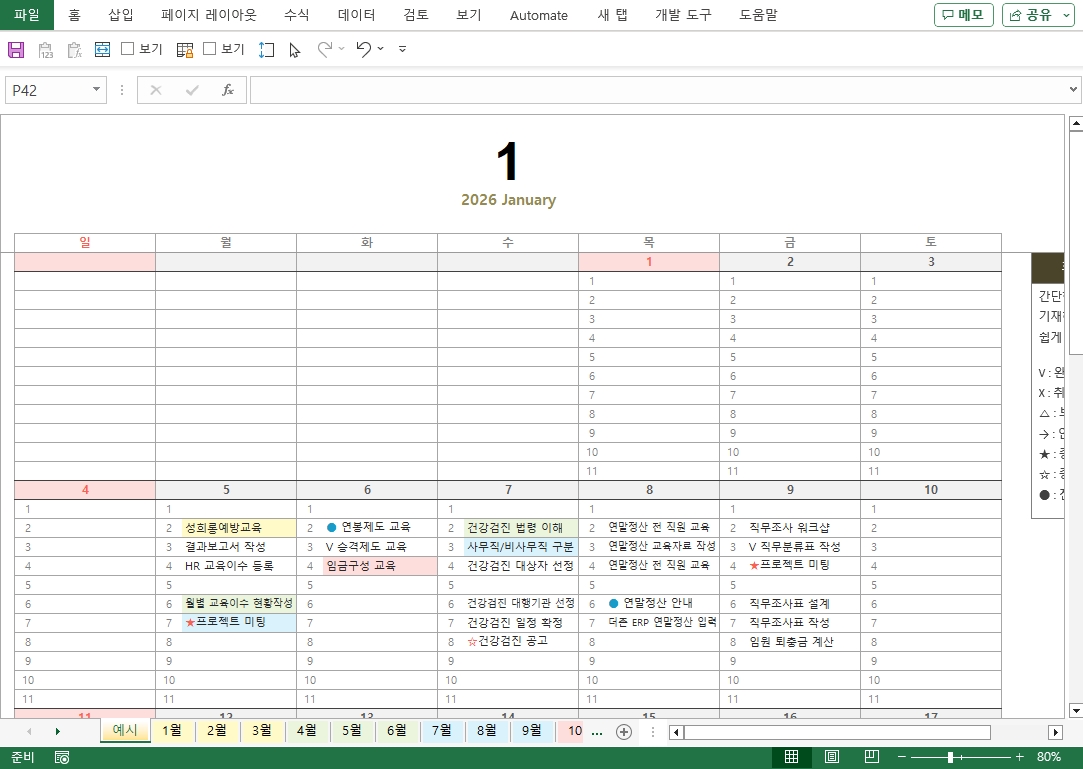Click the Freeze Panes table-lock icon
This screenshot has width=1083, height=769.
pos(185,49)
